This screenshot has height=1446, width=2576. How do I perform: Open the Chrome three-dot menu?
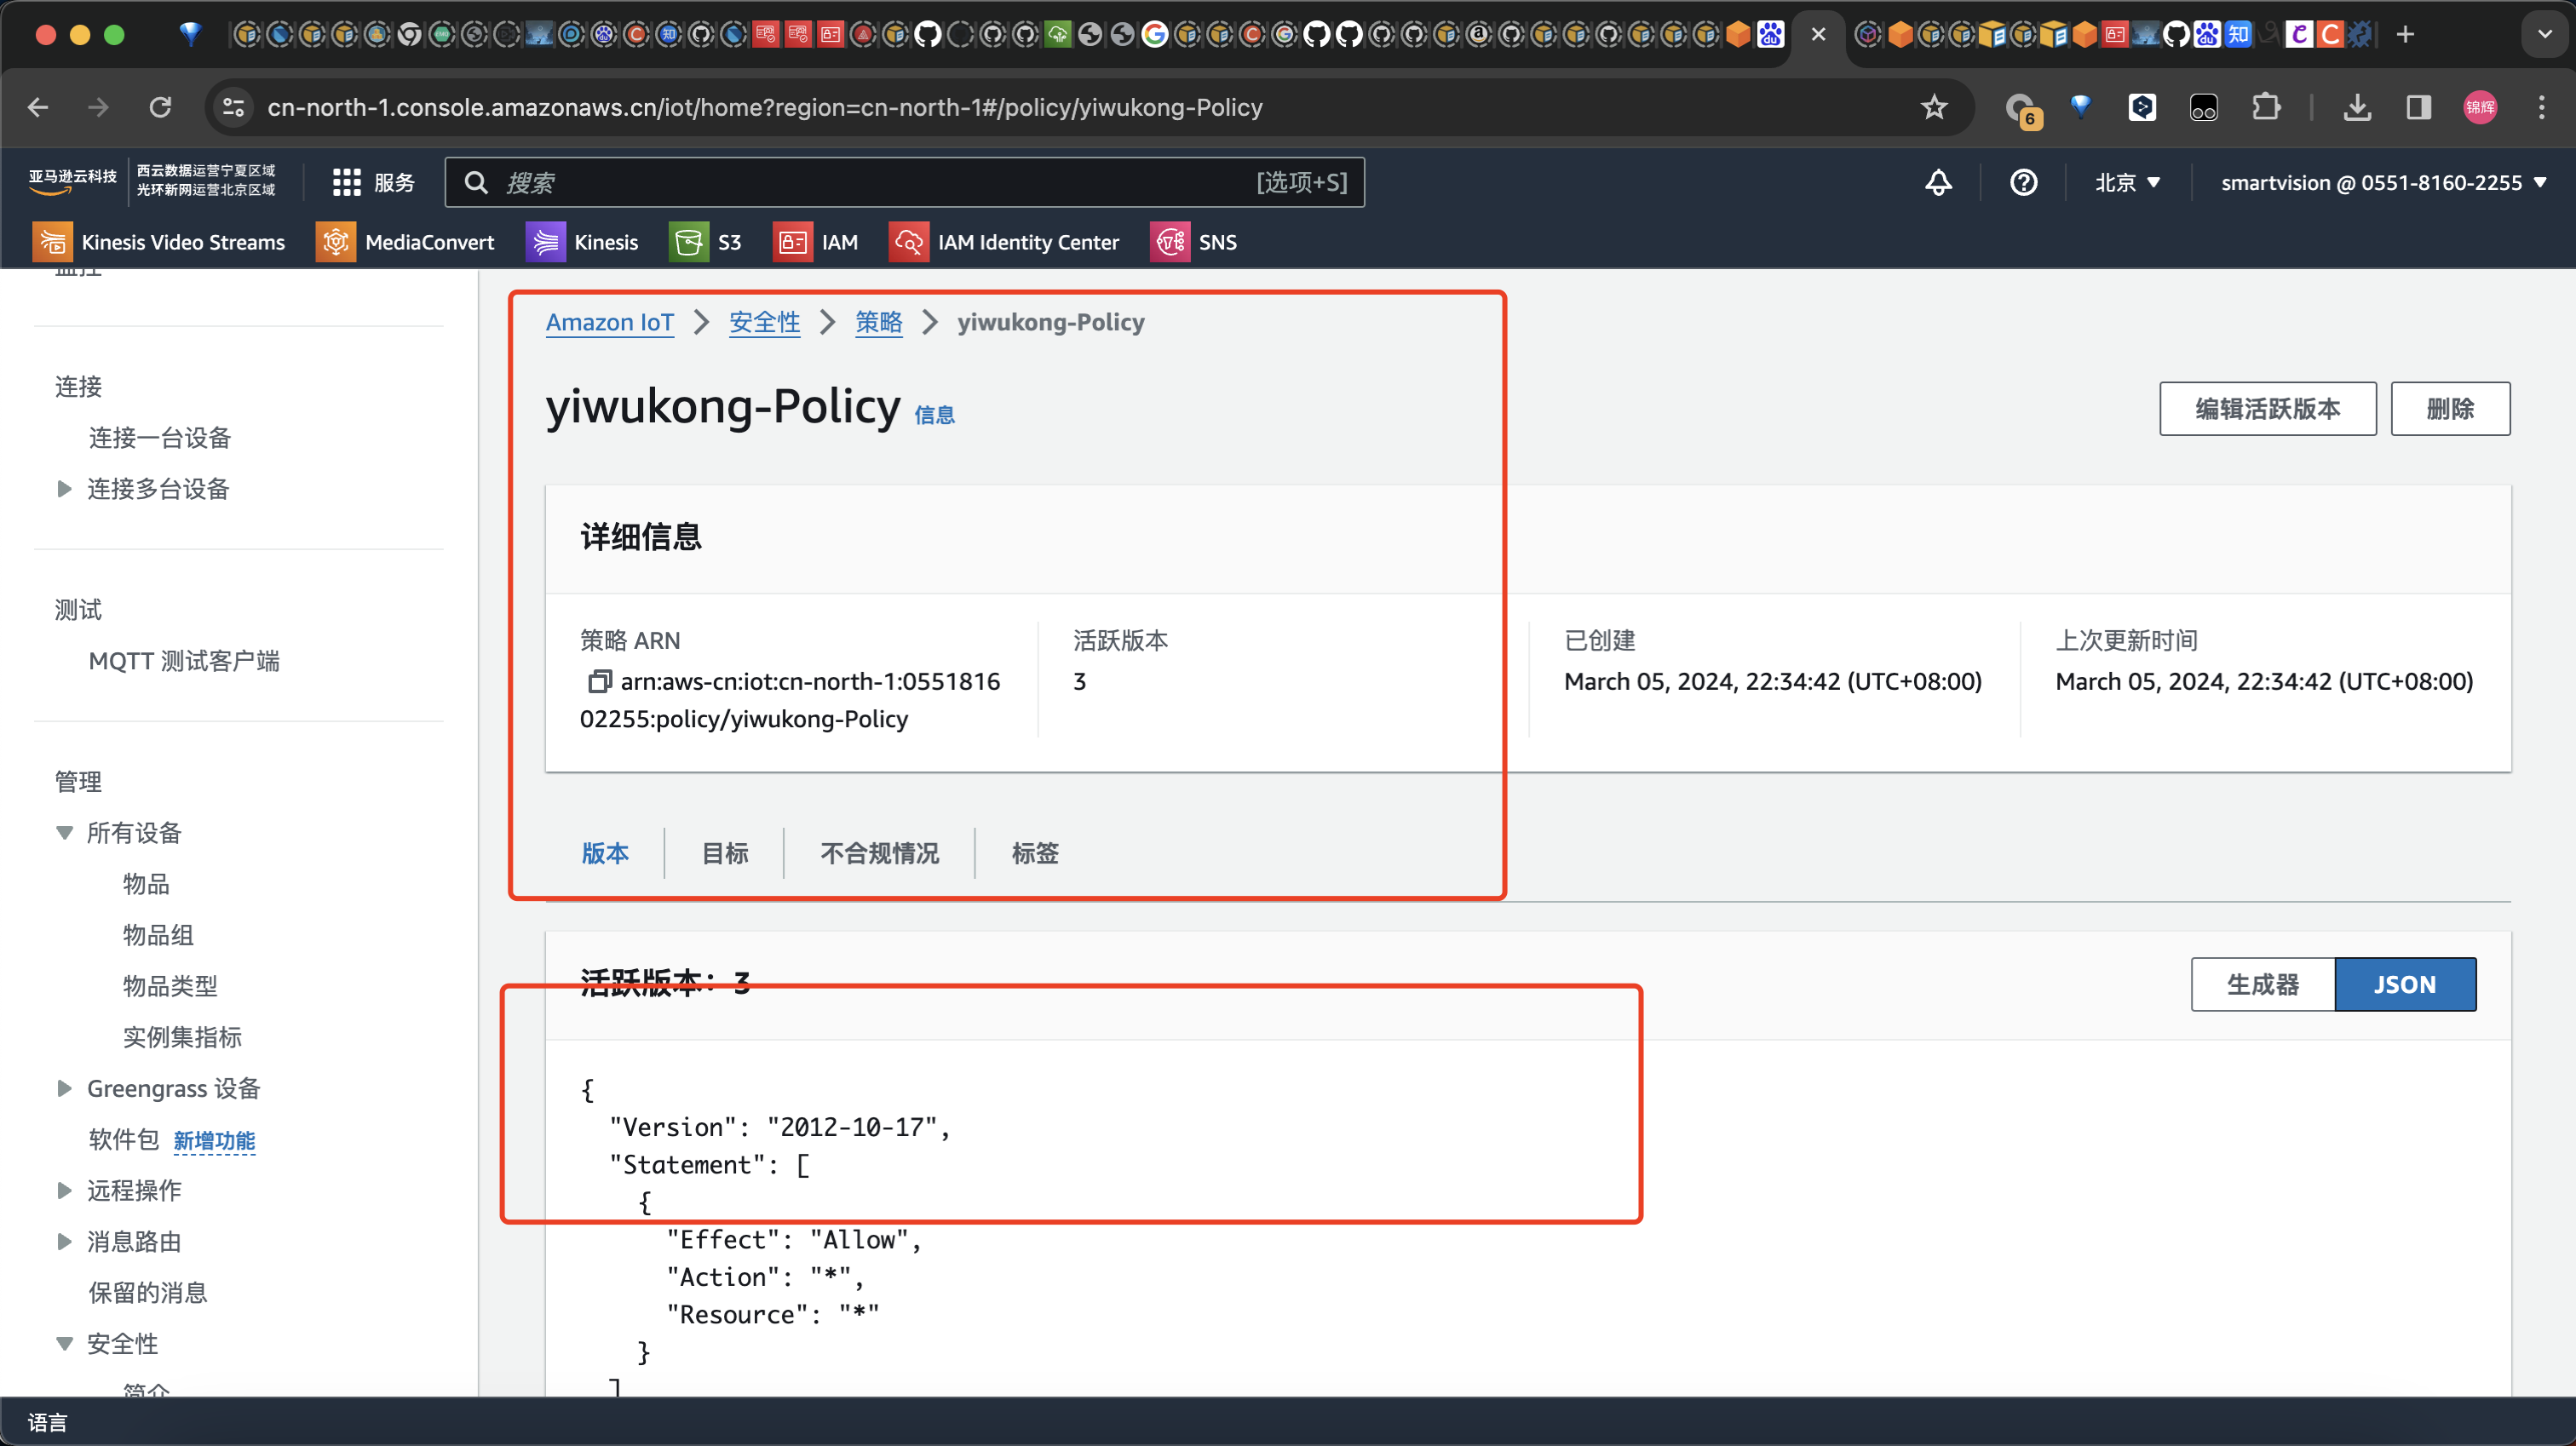[x=2542, y=107]
